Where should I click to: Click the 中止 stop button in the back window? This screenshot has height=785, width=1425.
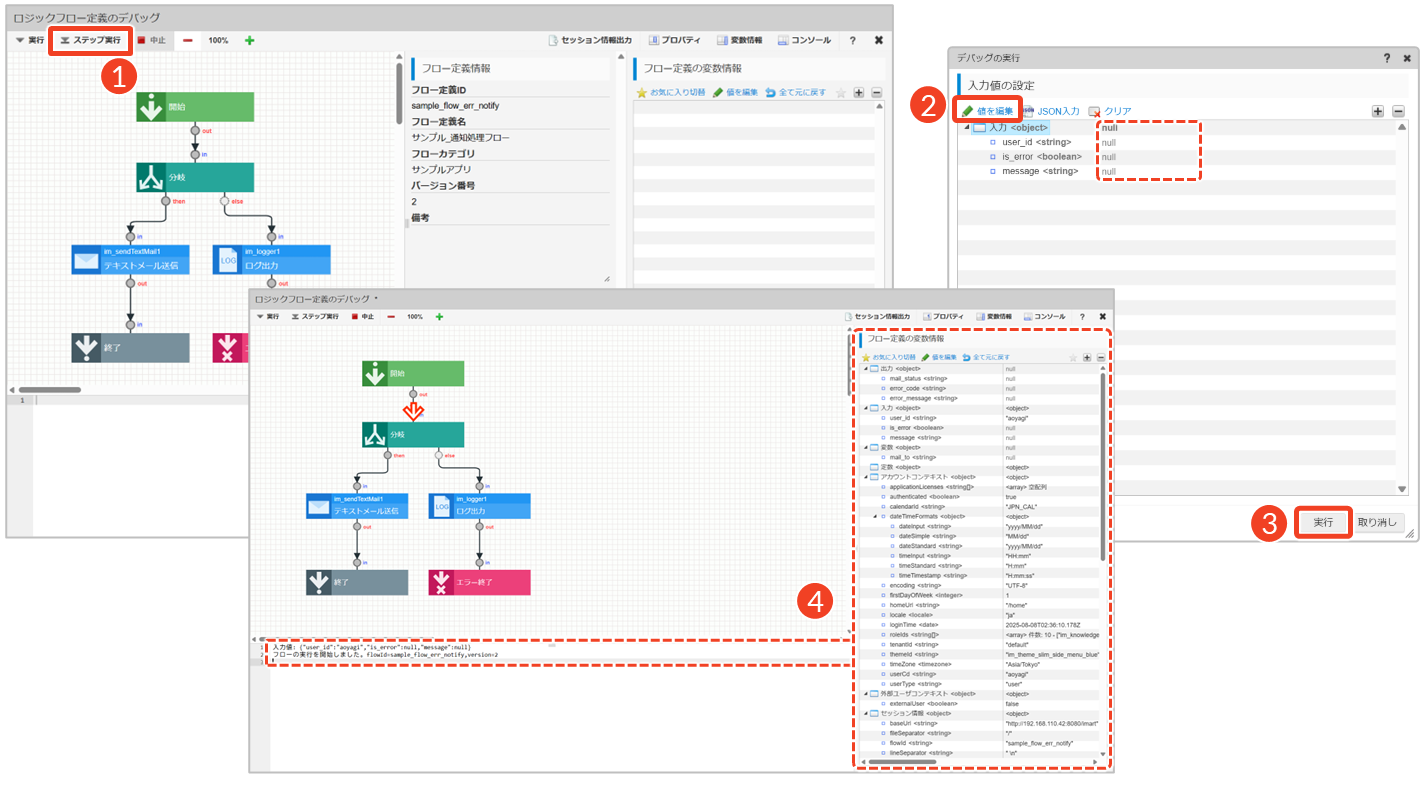pyautogui.click(x=151, y=40)
